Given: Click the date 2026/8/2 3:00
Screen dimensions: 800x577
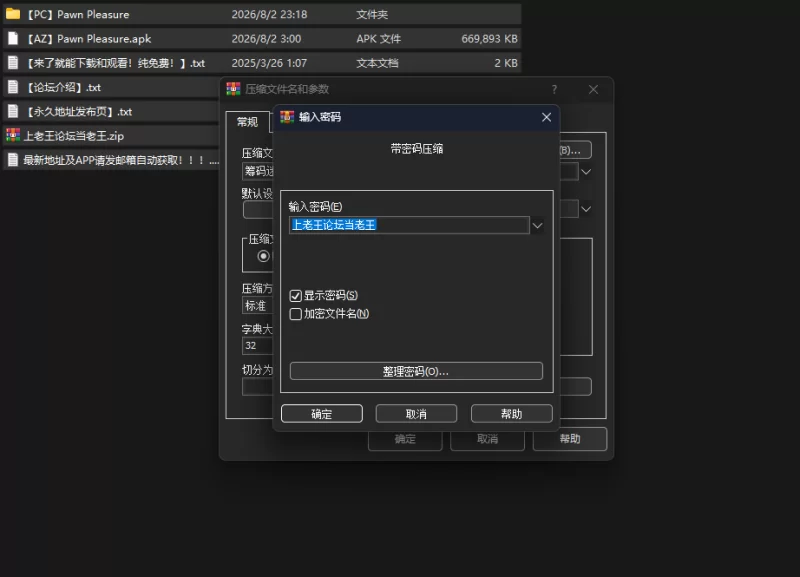Looking at the screenshot, I should [x=266, y=39].
